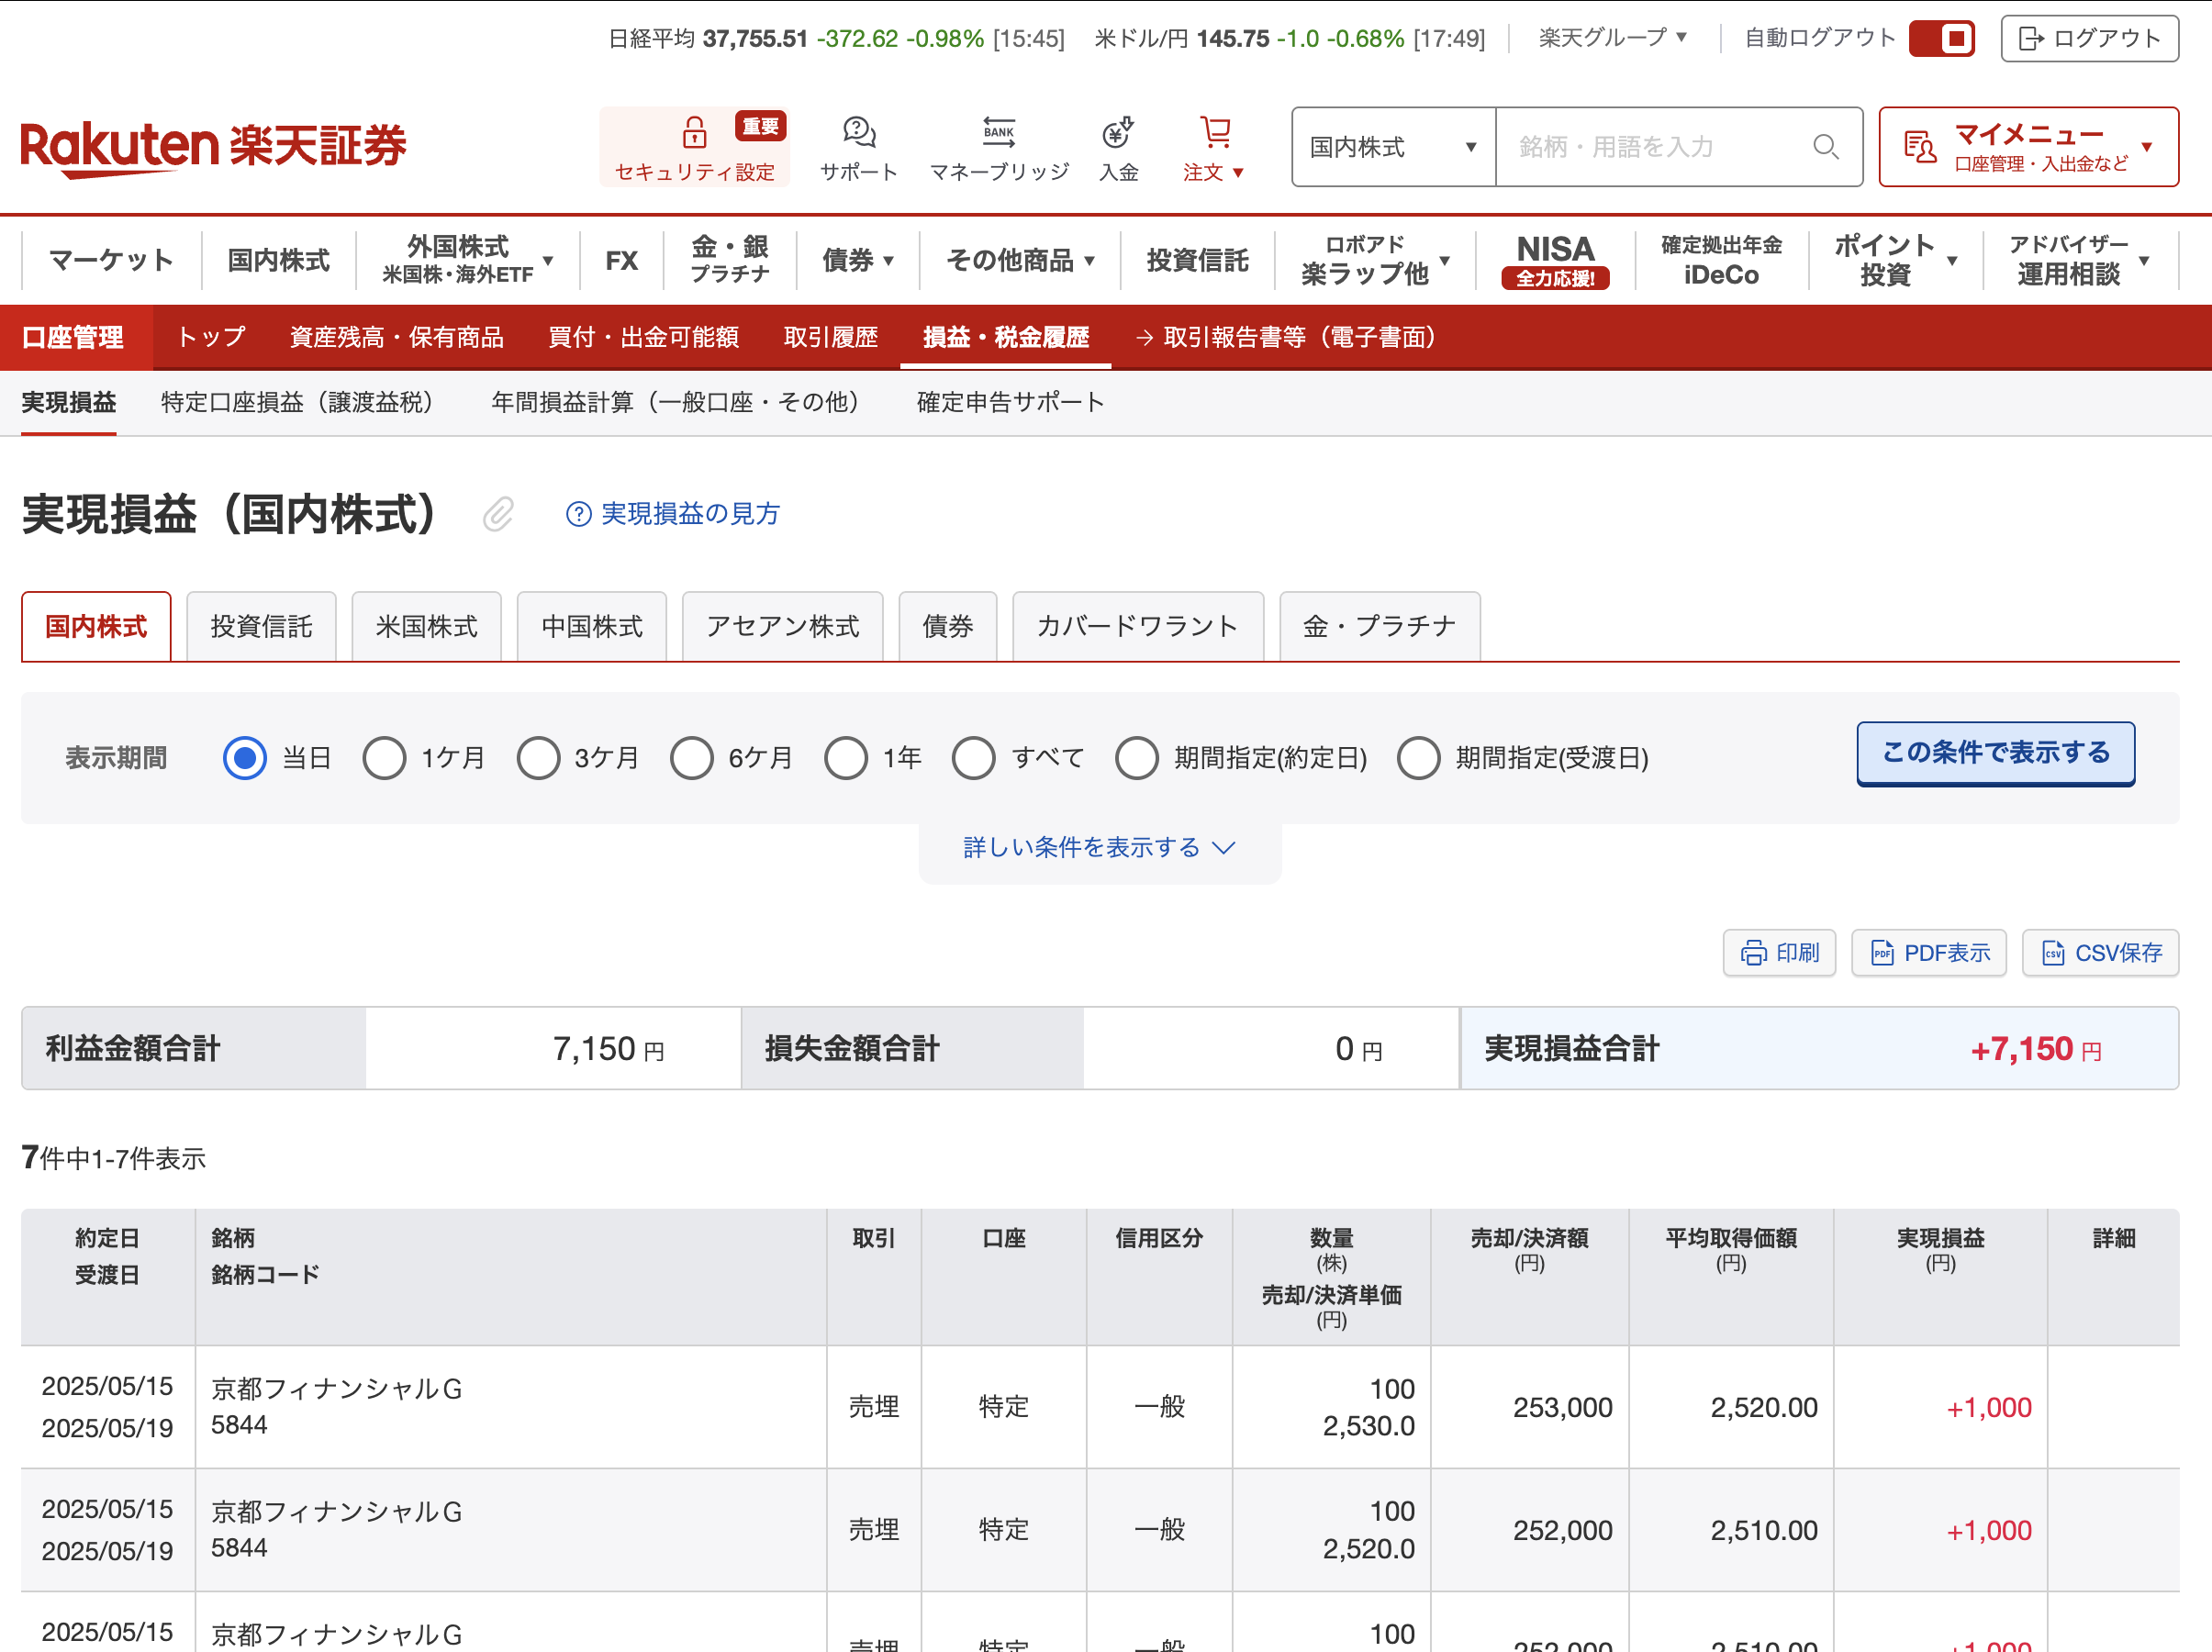Open the サポート chat icon

[859, 131]
